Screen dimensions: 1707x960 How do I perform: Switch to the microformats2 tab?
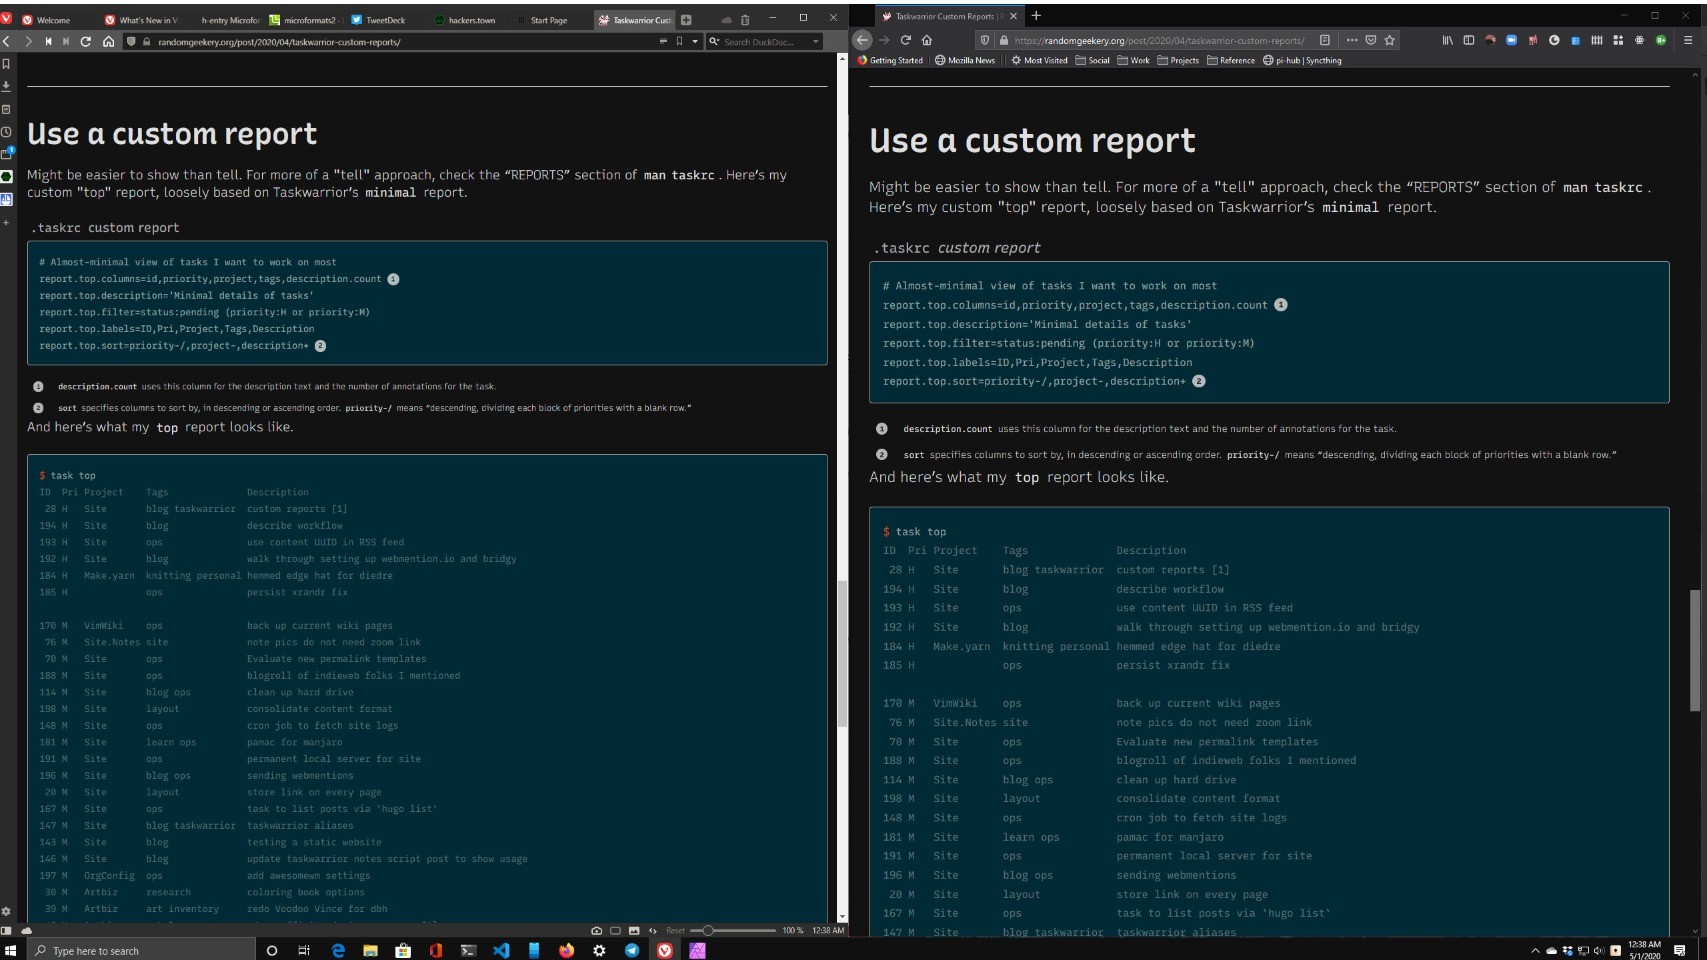click(304, 20)
